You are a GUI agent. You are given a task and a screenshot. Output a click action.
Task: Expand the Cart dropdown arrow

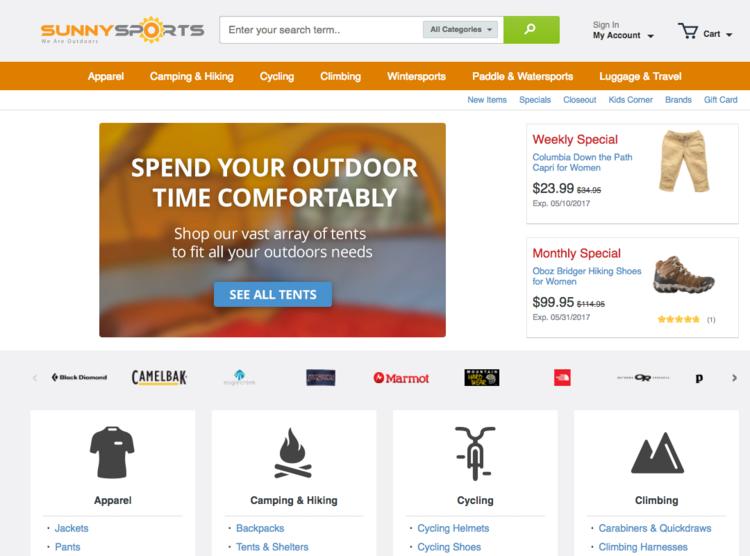click(x=729, y=34)
